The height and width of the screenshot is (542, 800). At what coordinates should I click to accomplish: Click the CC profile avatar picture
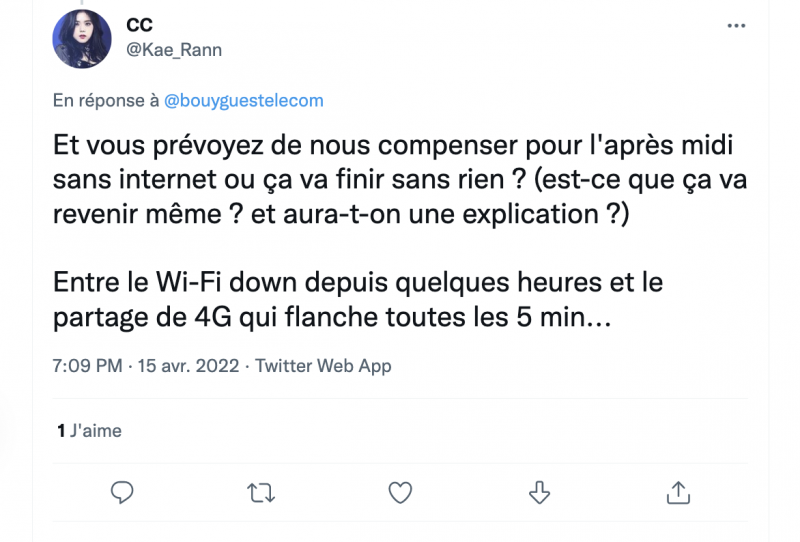(82, 40)
